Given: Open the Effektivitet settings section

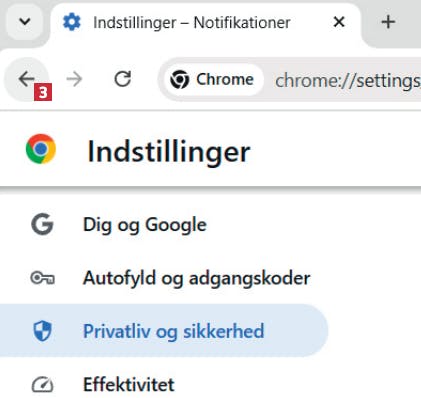Looking at the screenshot, I should [129, 384].
